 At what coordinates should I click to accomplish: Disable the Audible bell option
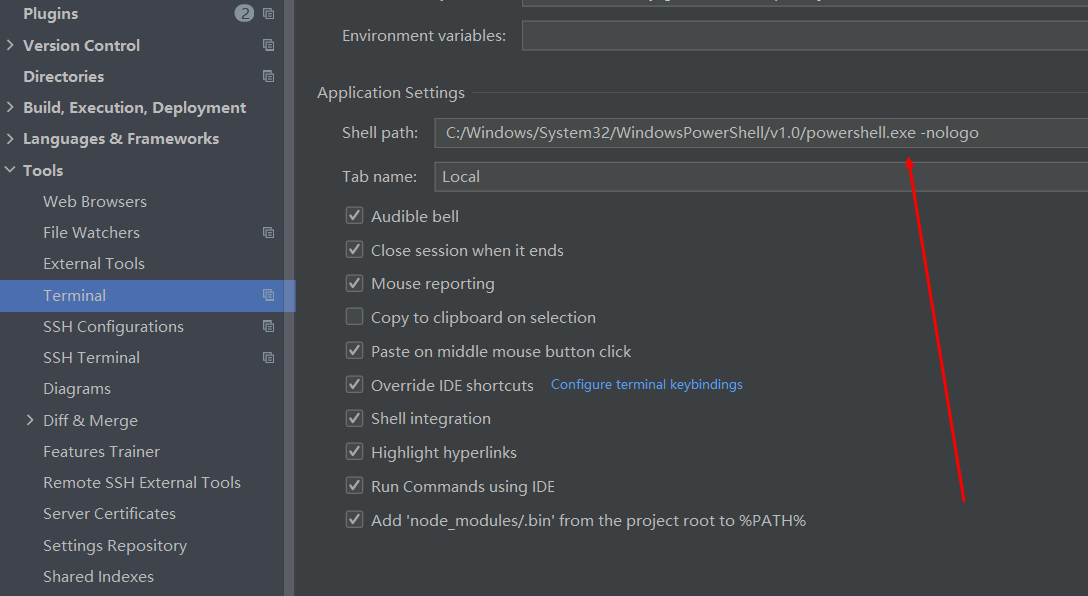[354, 215]
